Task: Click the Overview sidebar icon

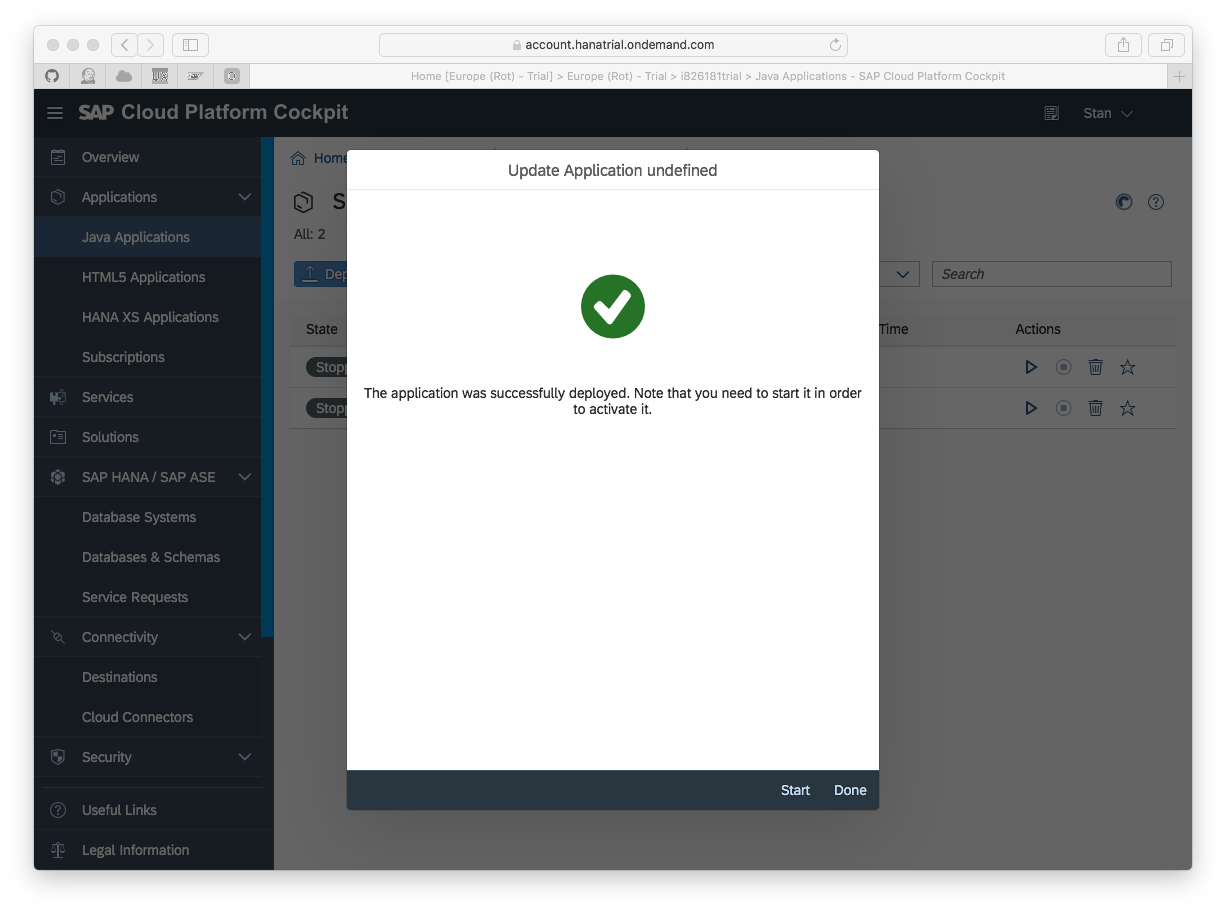Action: (58, 157)
